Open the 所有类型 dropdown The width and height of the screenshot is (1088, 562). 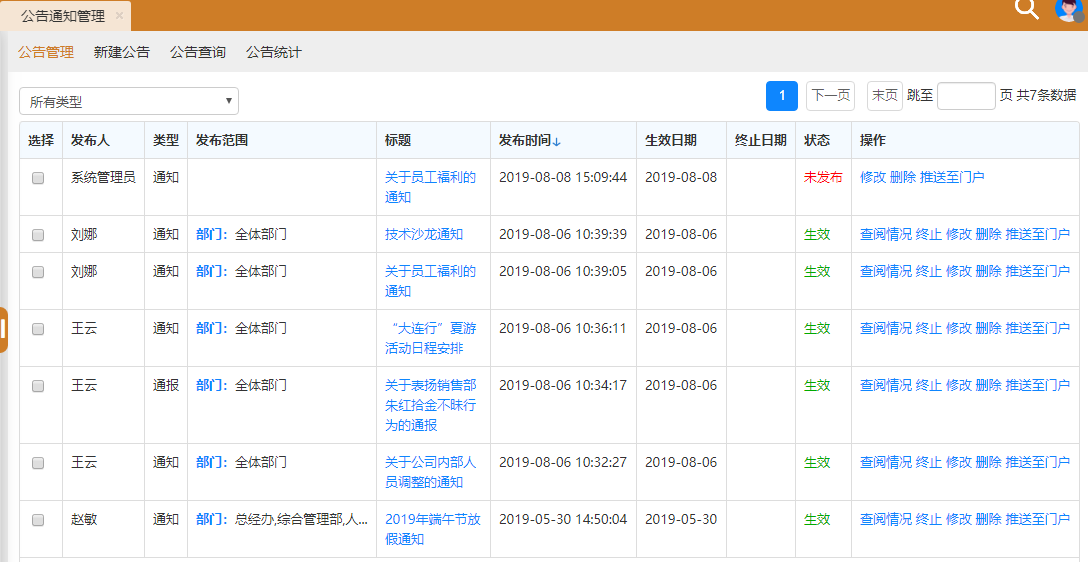[129, 101]
